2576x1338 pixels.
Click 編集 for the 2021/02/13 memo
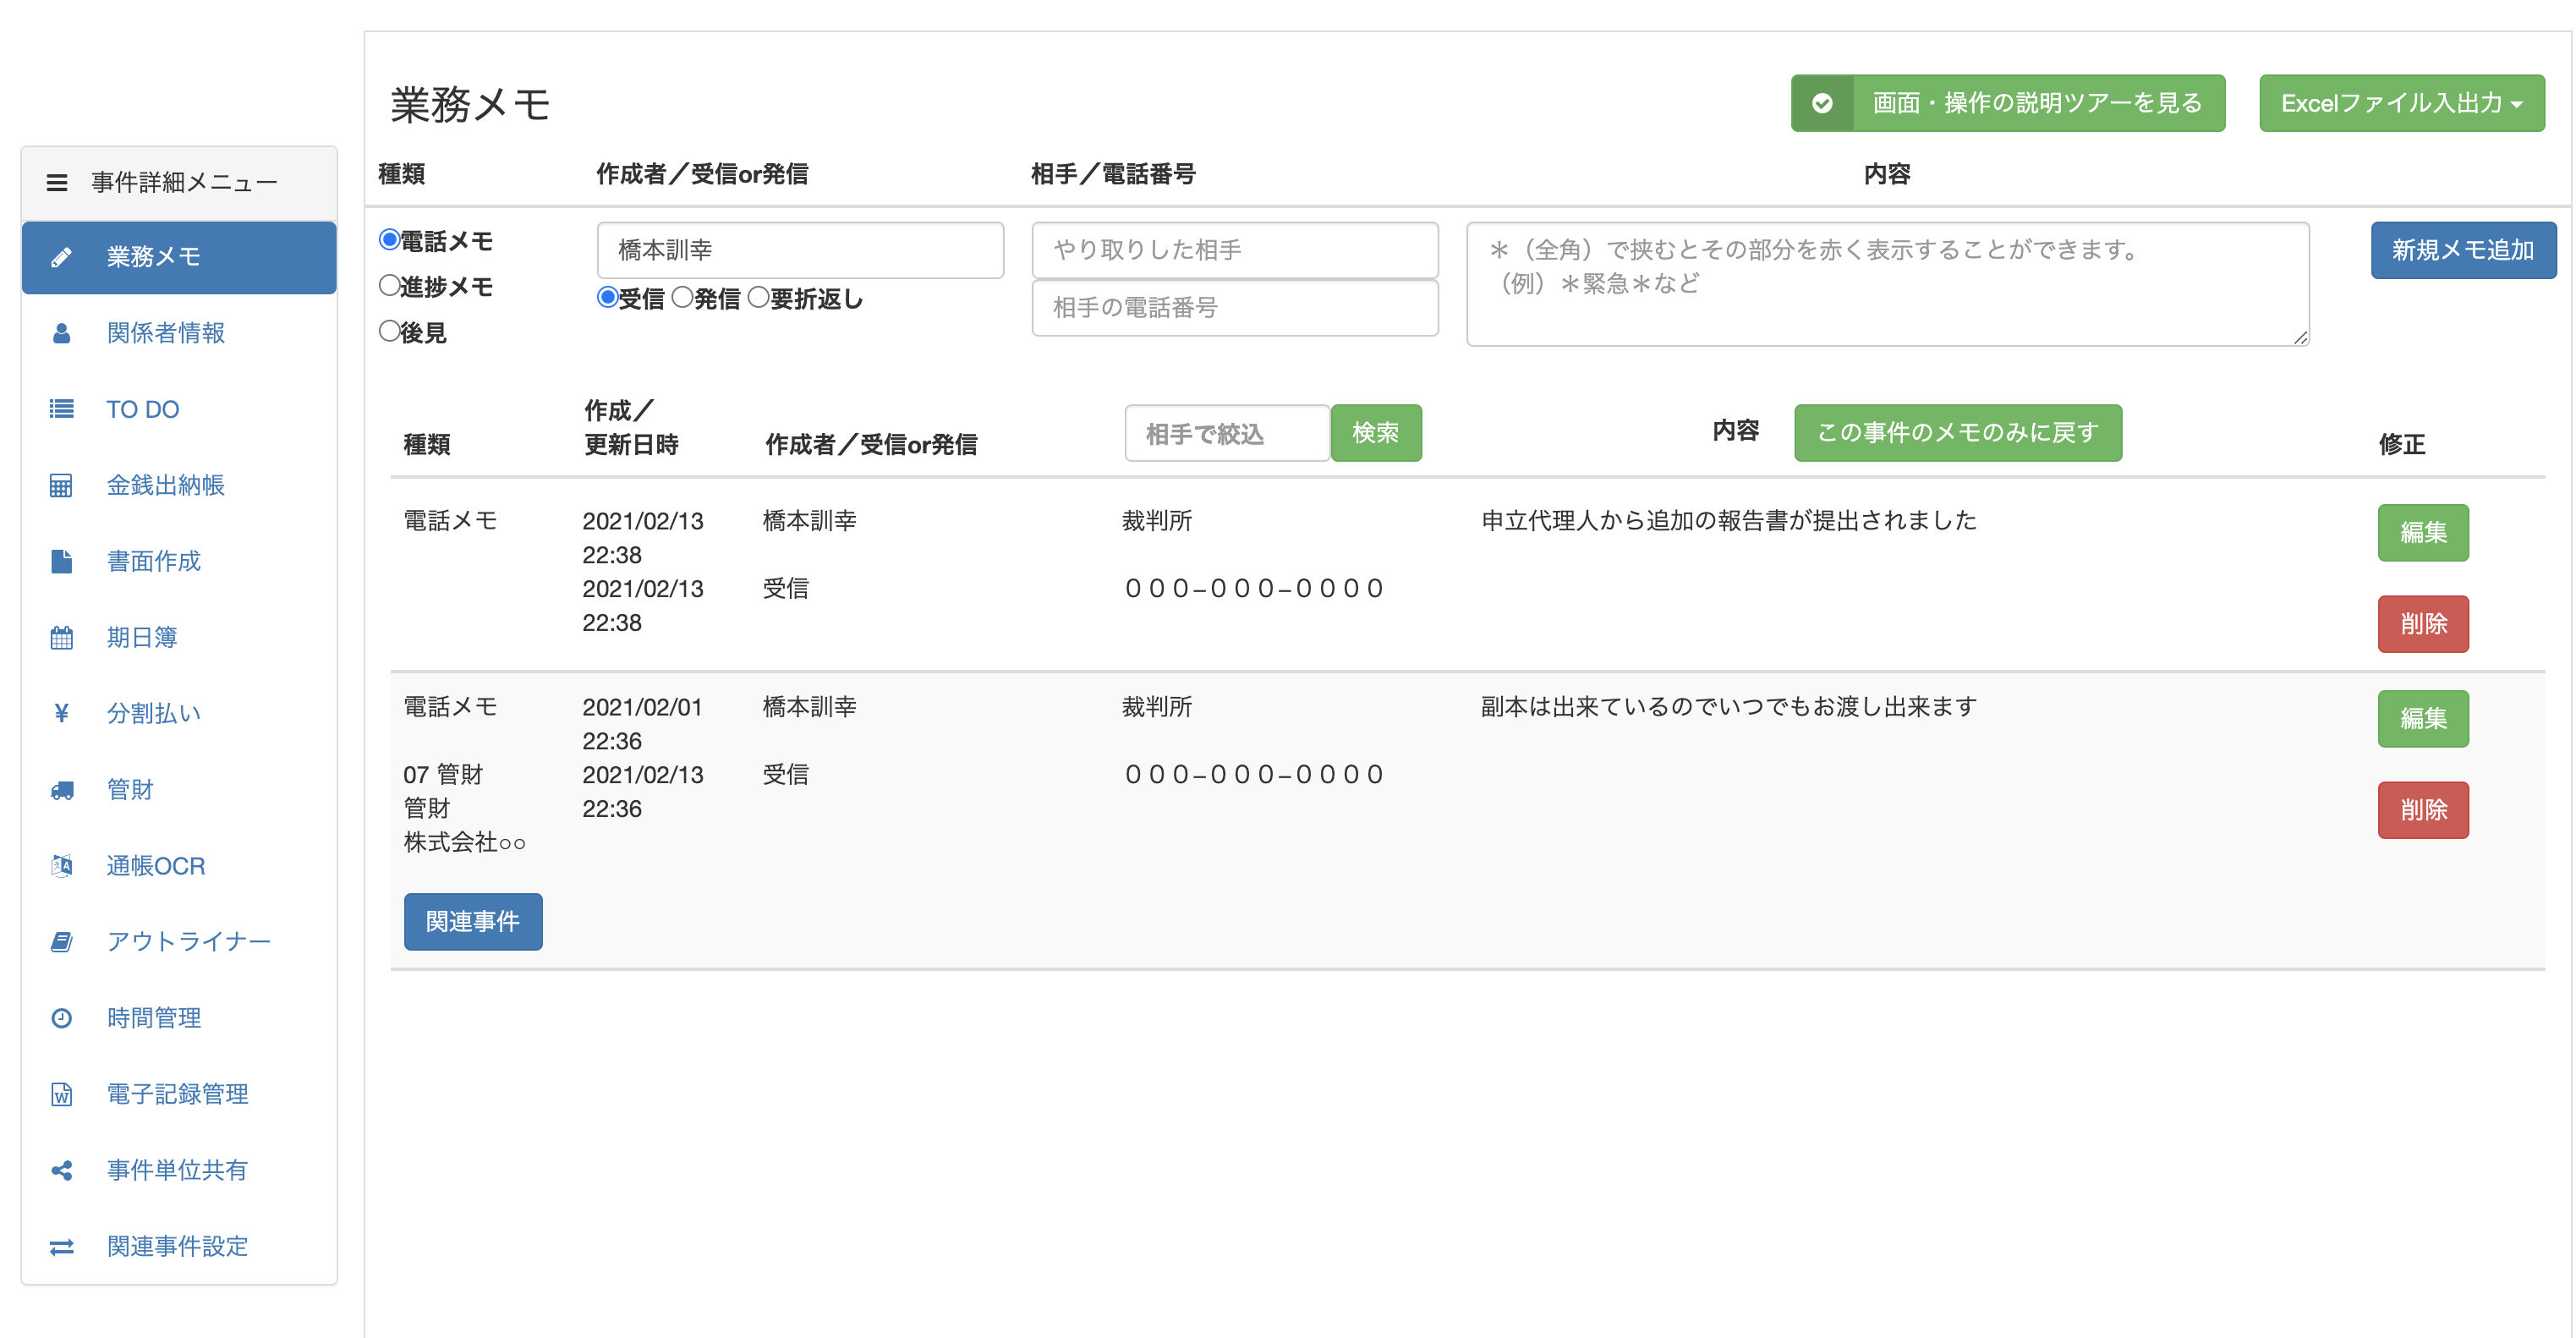[2422, 532]
